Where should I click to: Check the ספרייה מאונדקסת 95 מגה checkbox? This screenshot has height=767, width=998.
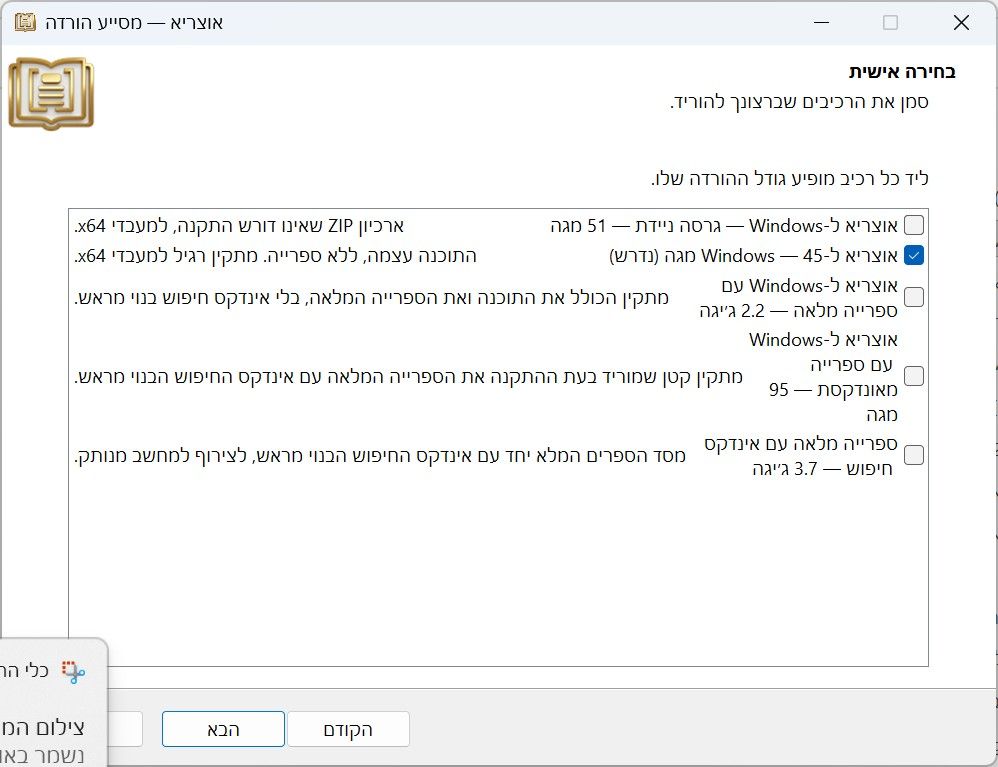click(913, 376)
